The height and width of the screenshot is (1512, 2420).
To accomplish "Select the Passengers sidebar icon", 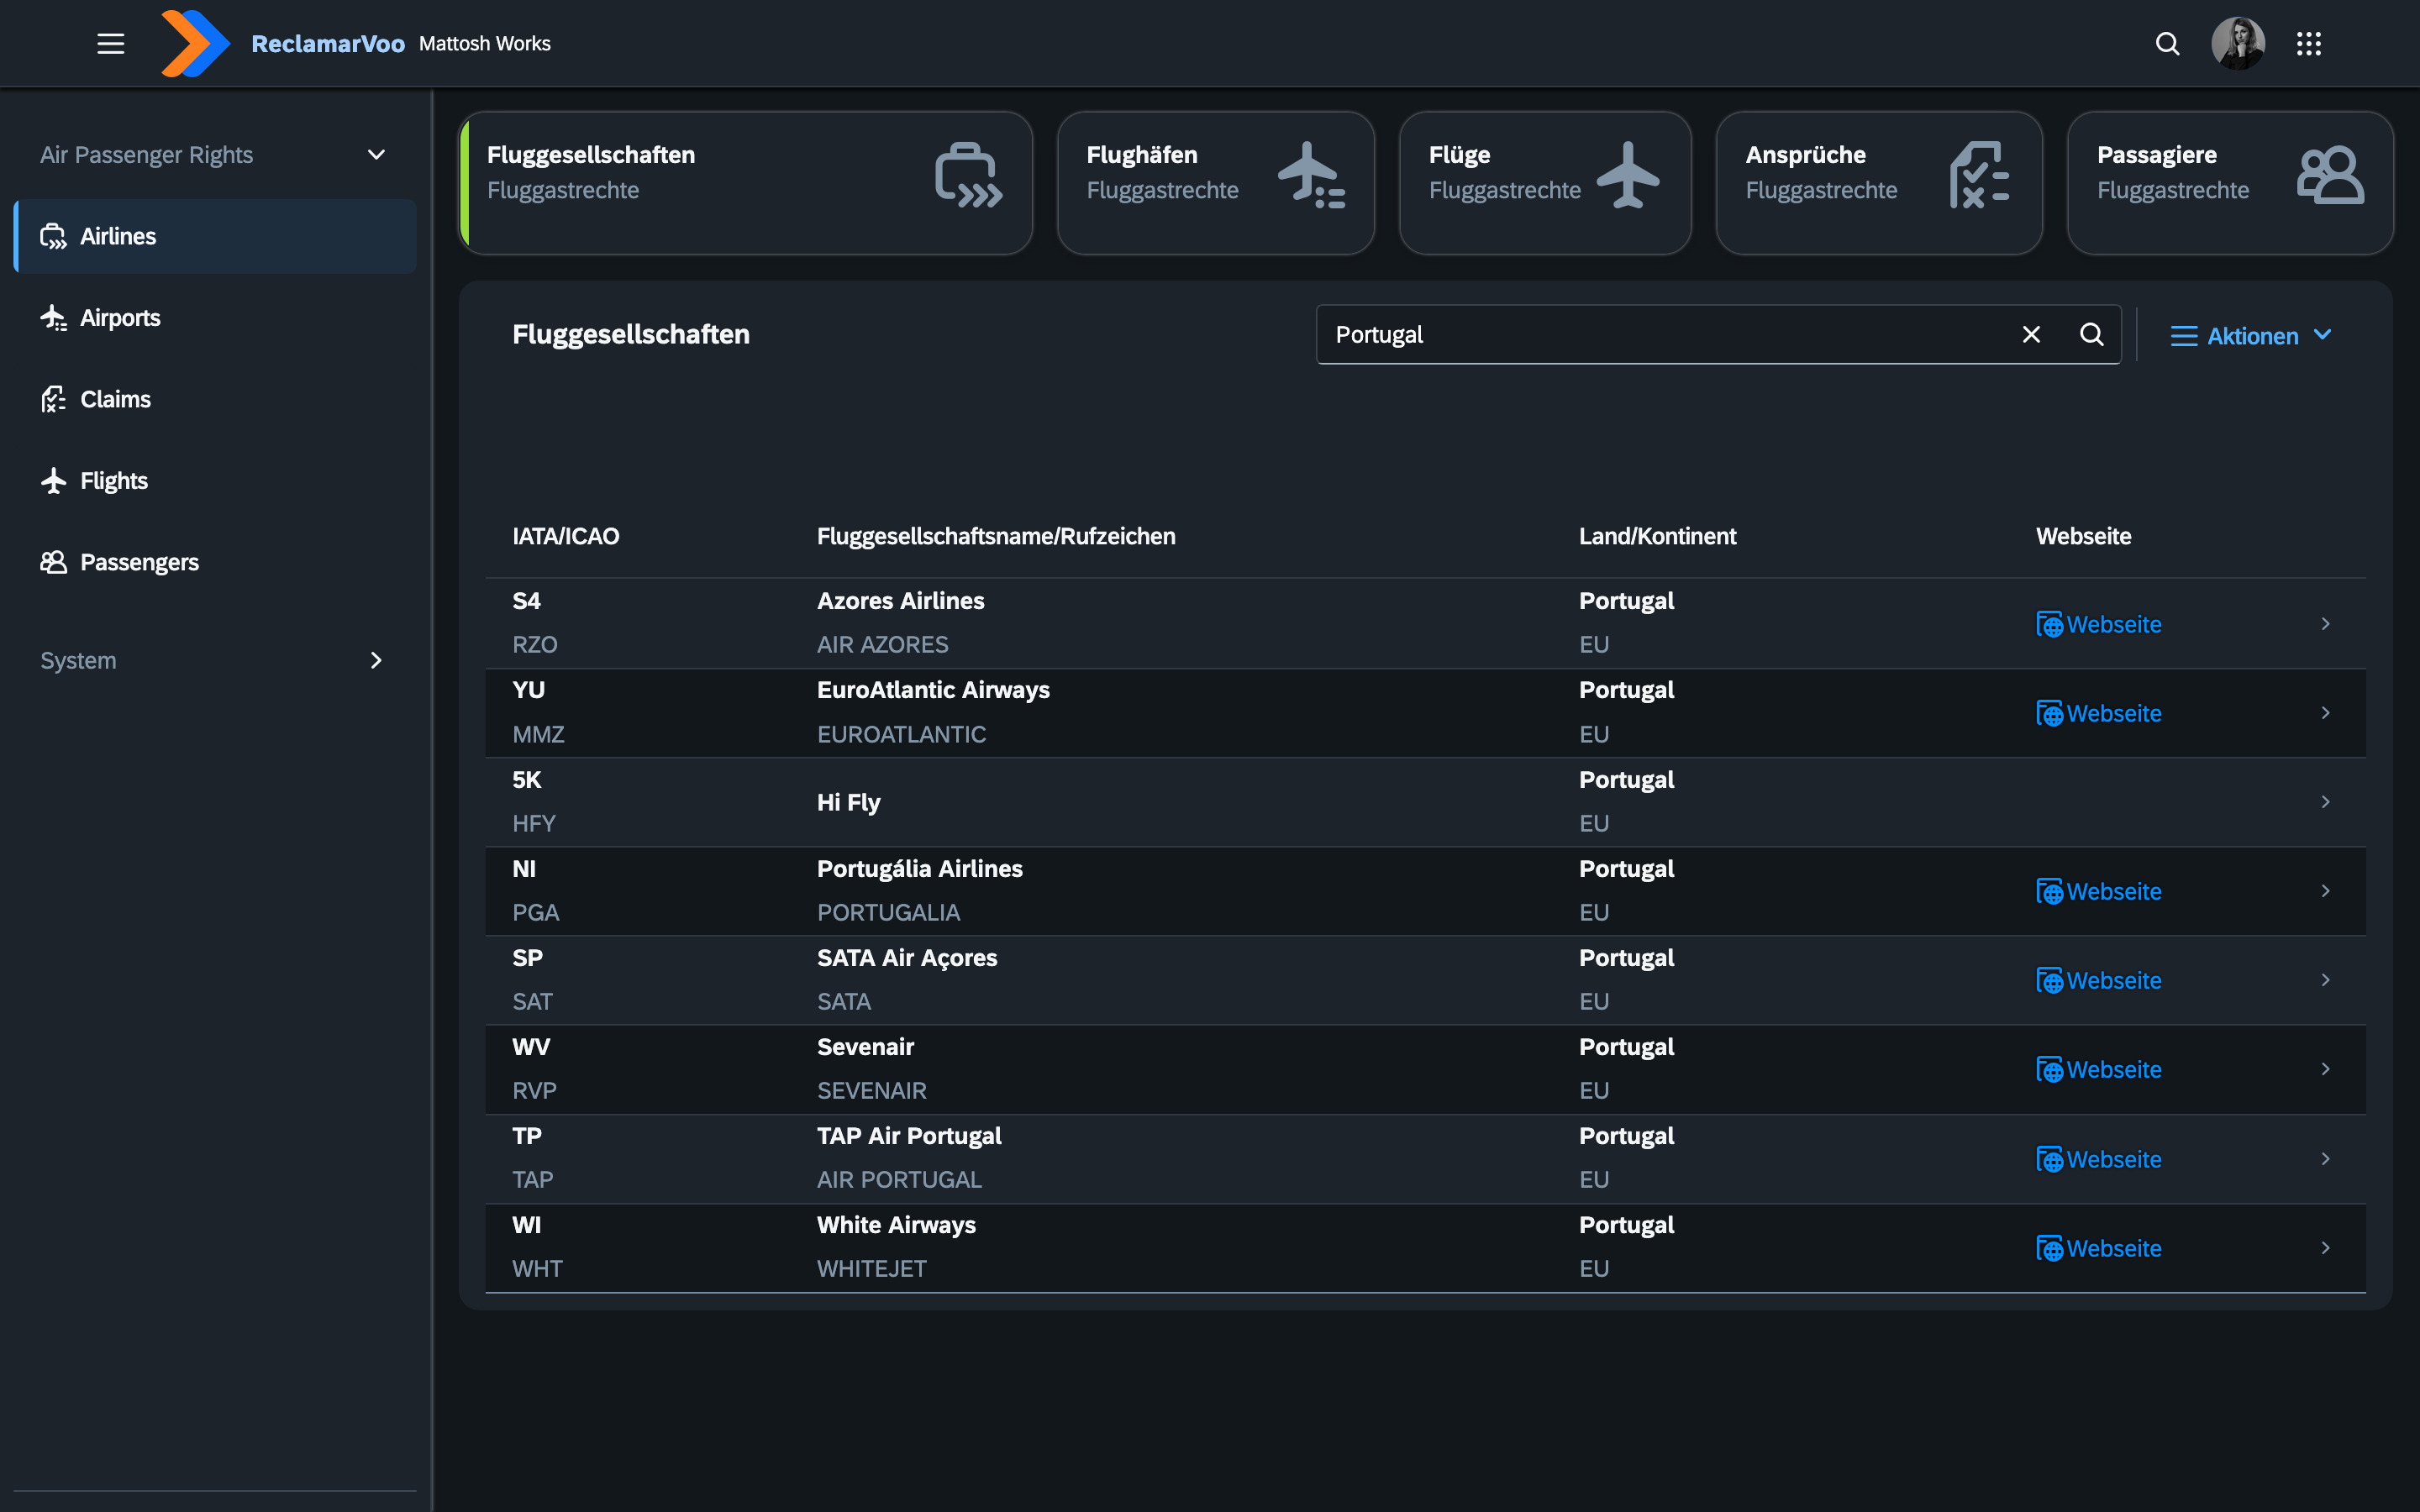I will (53, 561).
